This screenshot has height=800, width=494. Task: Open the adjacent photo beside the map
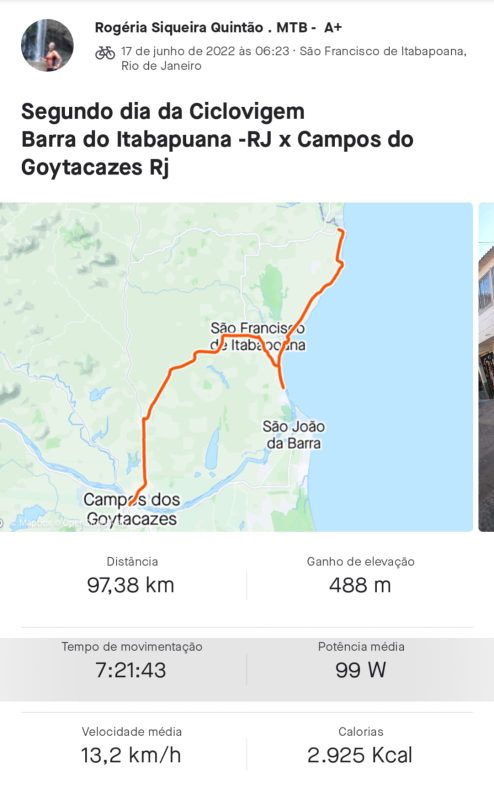tap(486, 367)
